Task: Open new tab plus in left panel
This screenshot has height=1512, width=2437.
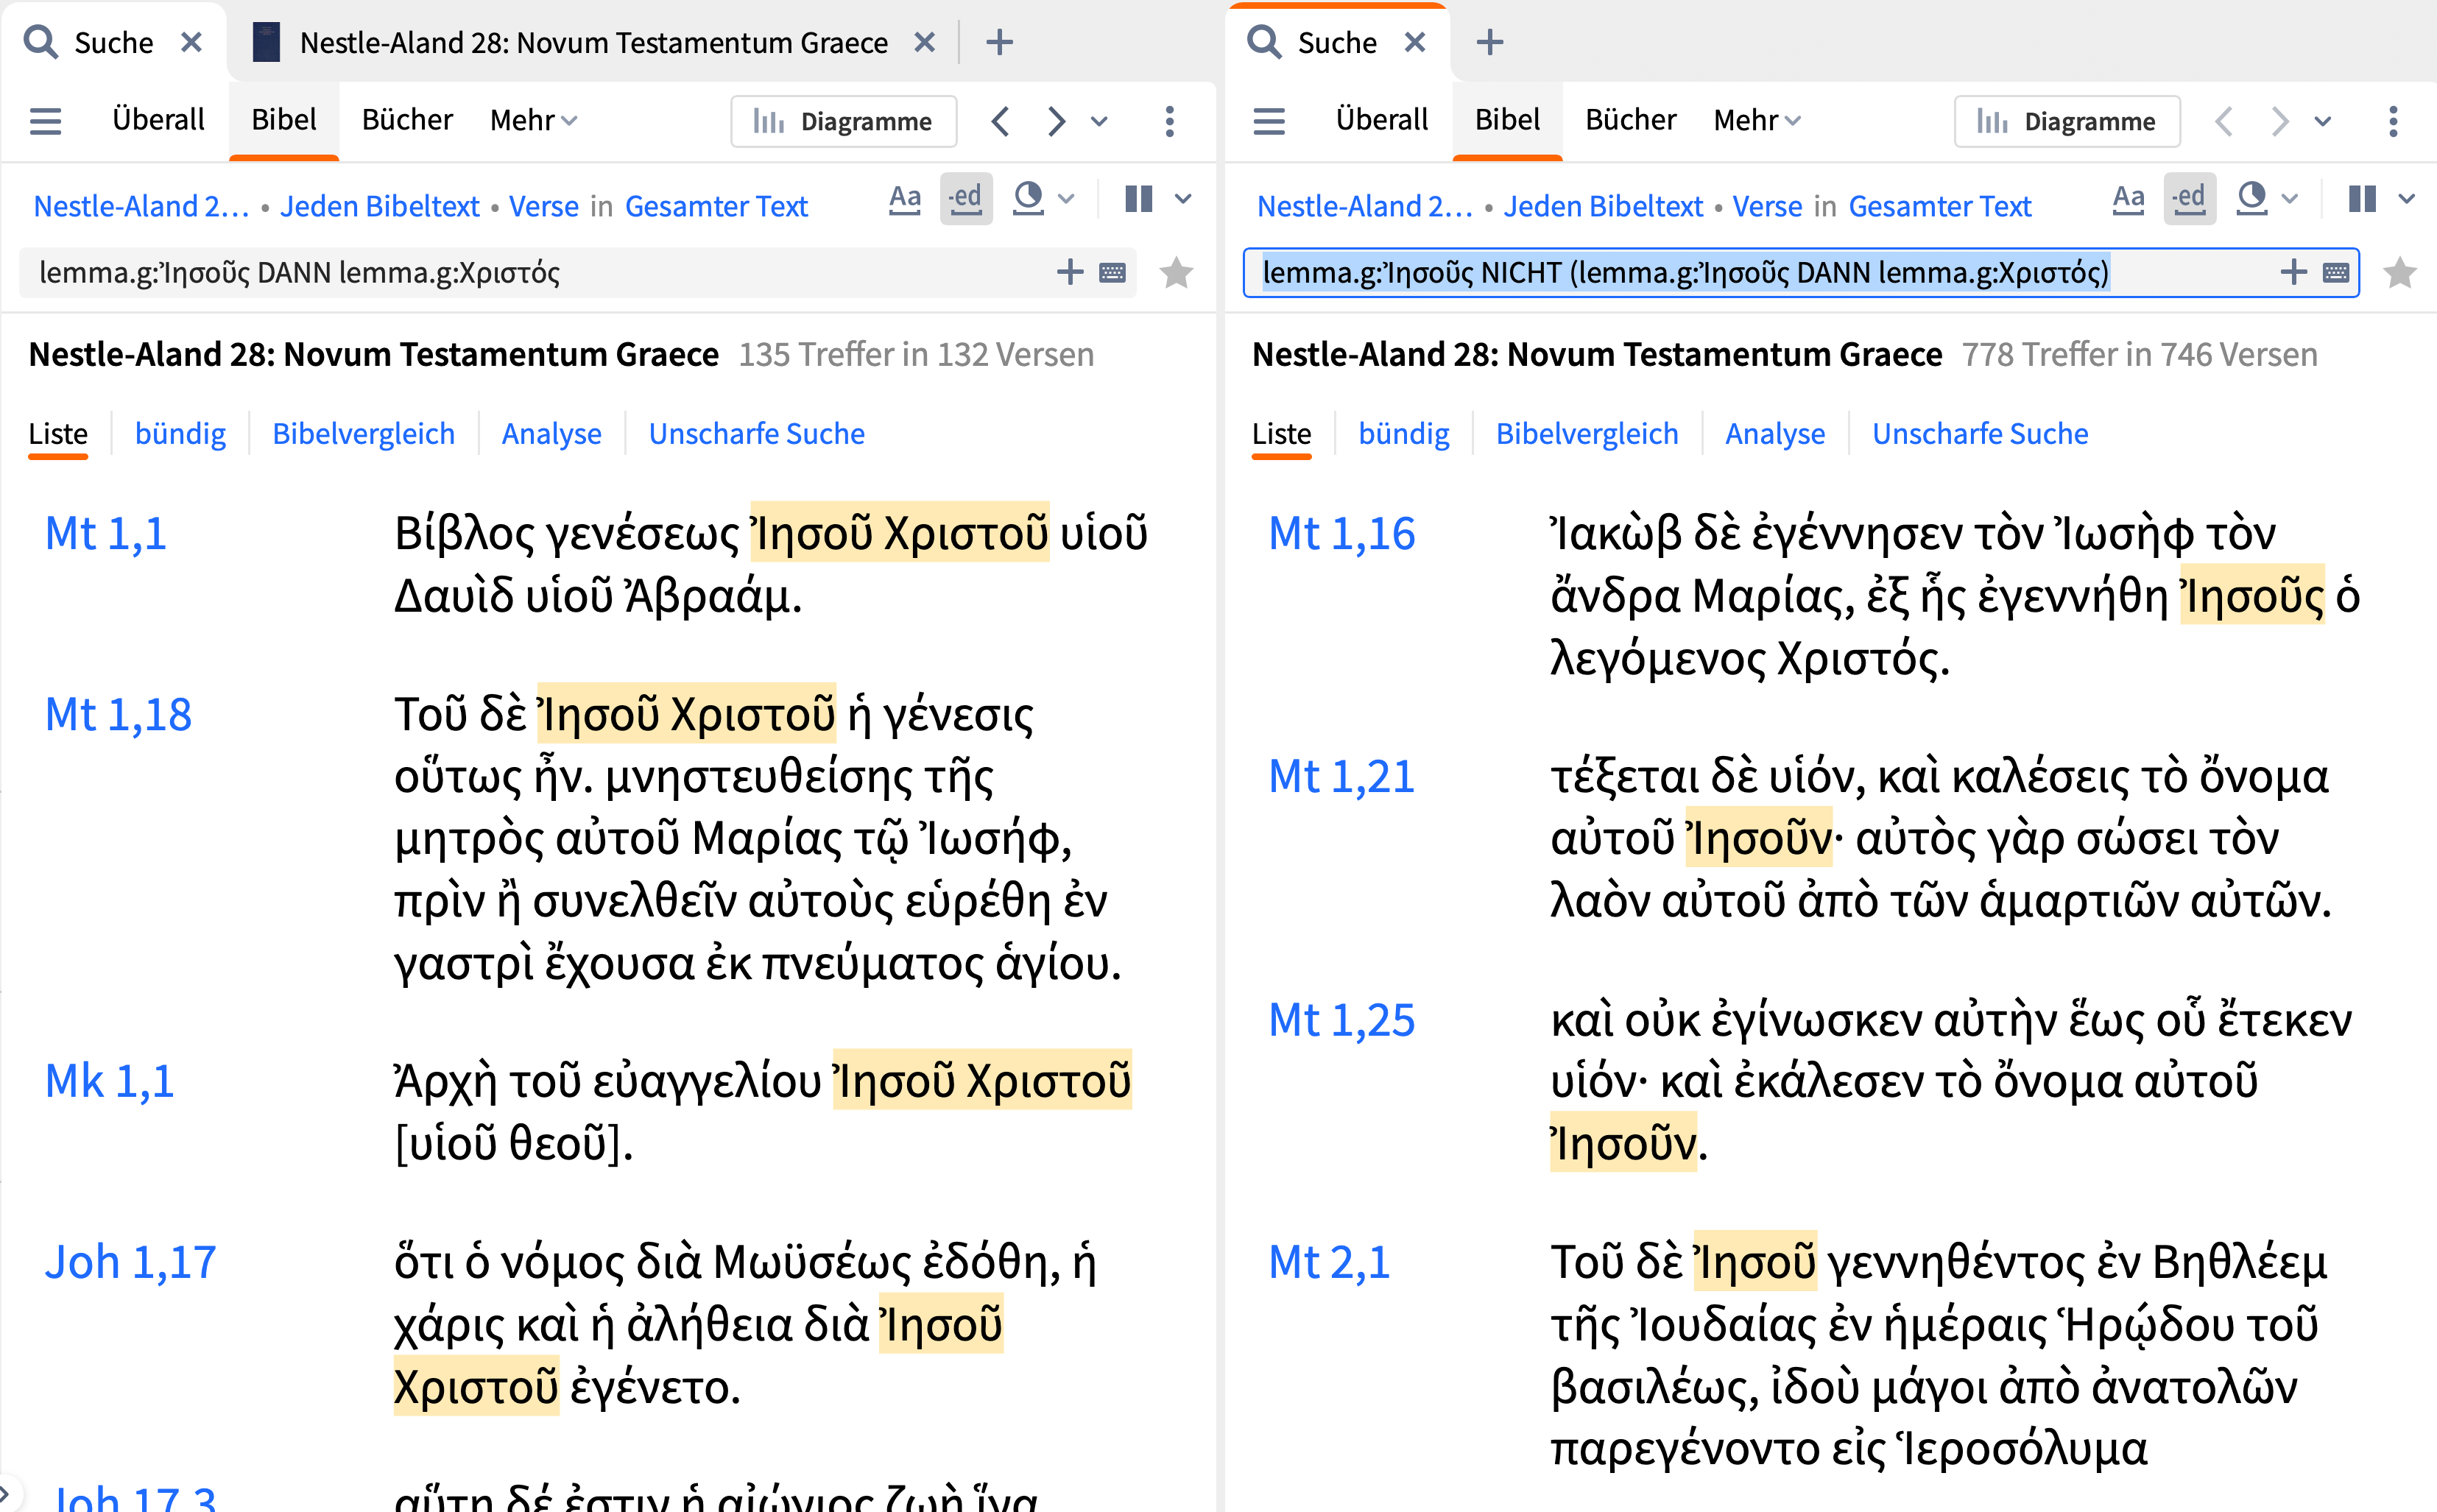Action: pyautogui.click(x=1000, y=42)
